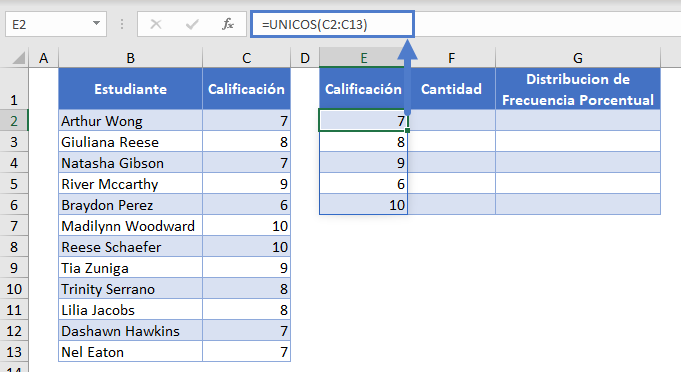Click Braydon Perez's grade 6
Screen dimensions: 681x372
click(x=246, y=205)
